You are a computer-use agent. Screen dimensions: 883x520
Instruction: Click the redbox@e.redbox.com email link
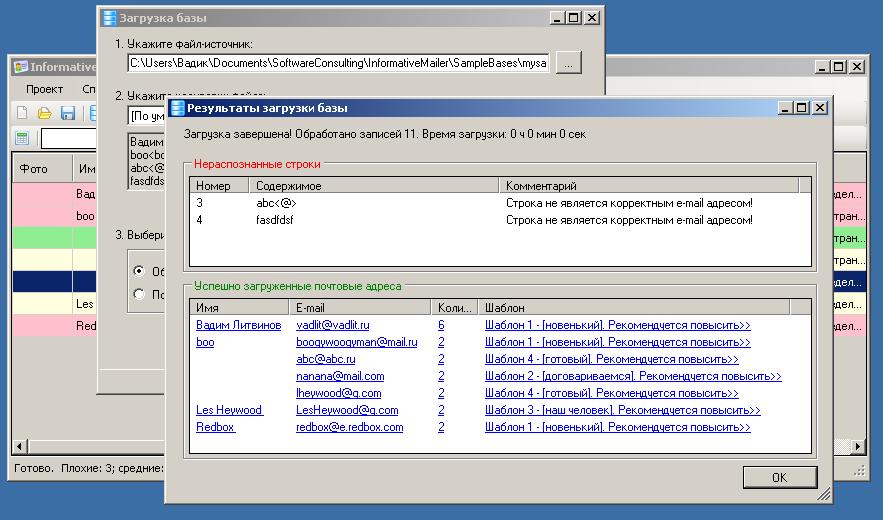350,427
